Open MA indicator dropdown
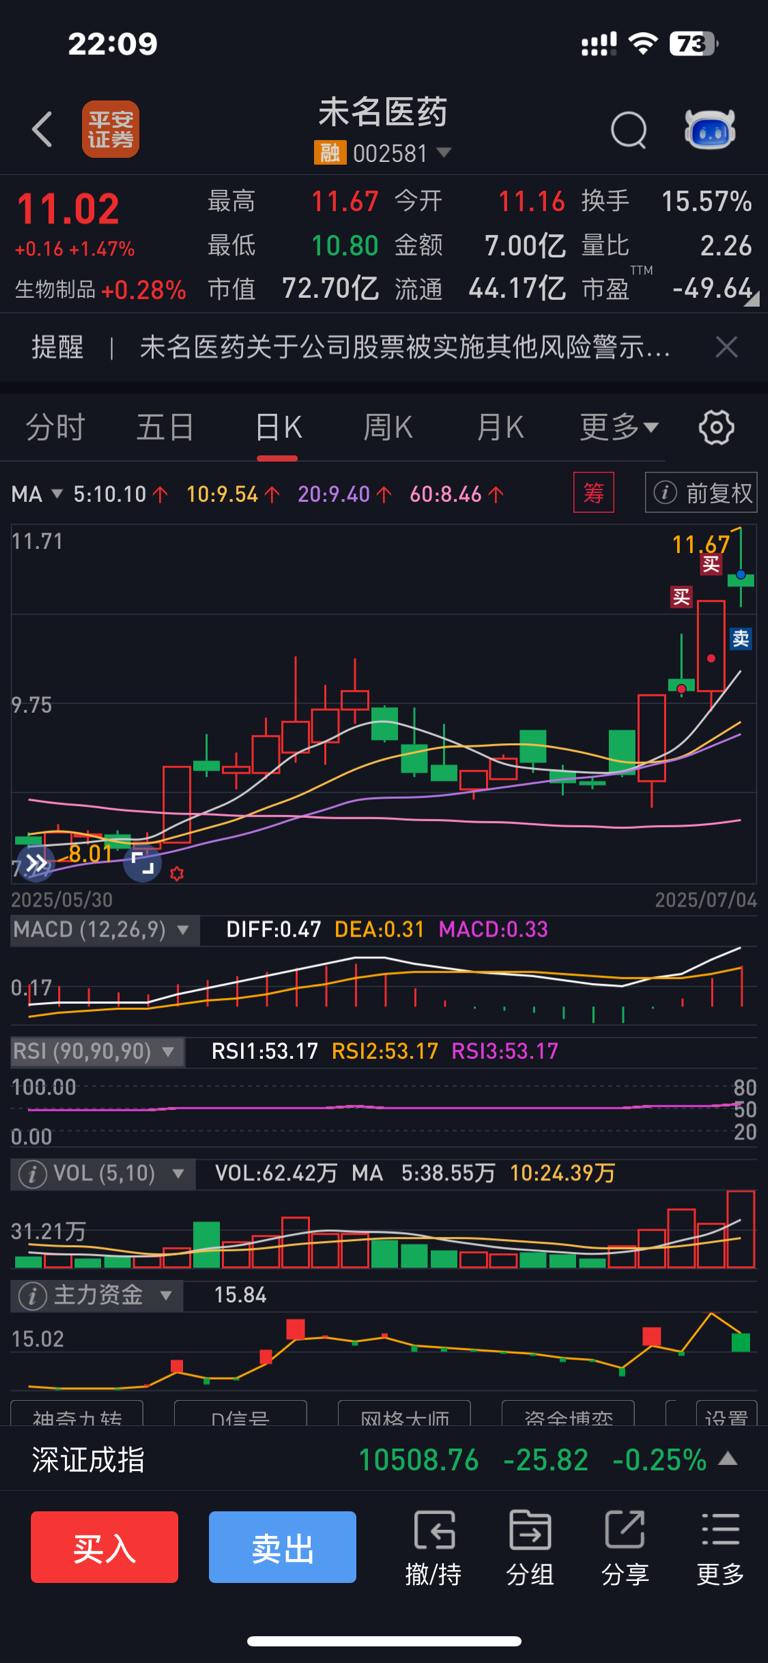Viewport: 768px width, 1663px height. pyautogui.click(x=37, y=494)
